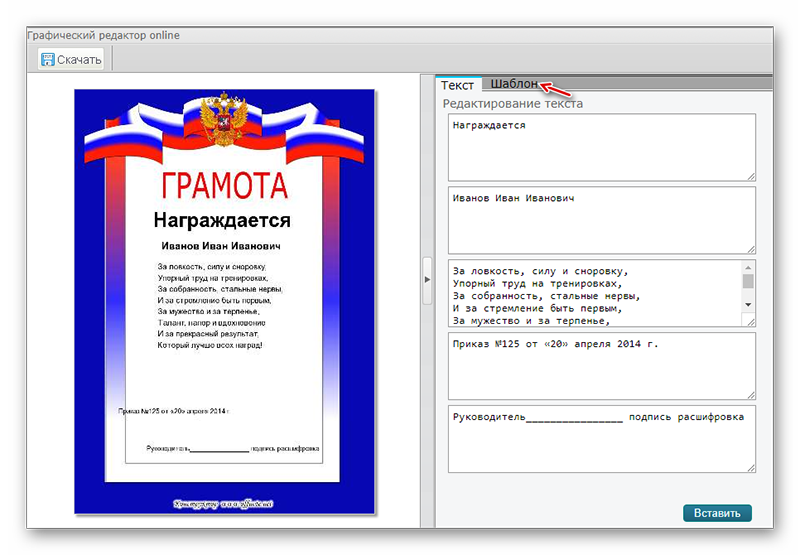Focus the Иванов Иван Иванович text field
The width and height of the screenshot is (800, 555).
click(600, 220)
